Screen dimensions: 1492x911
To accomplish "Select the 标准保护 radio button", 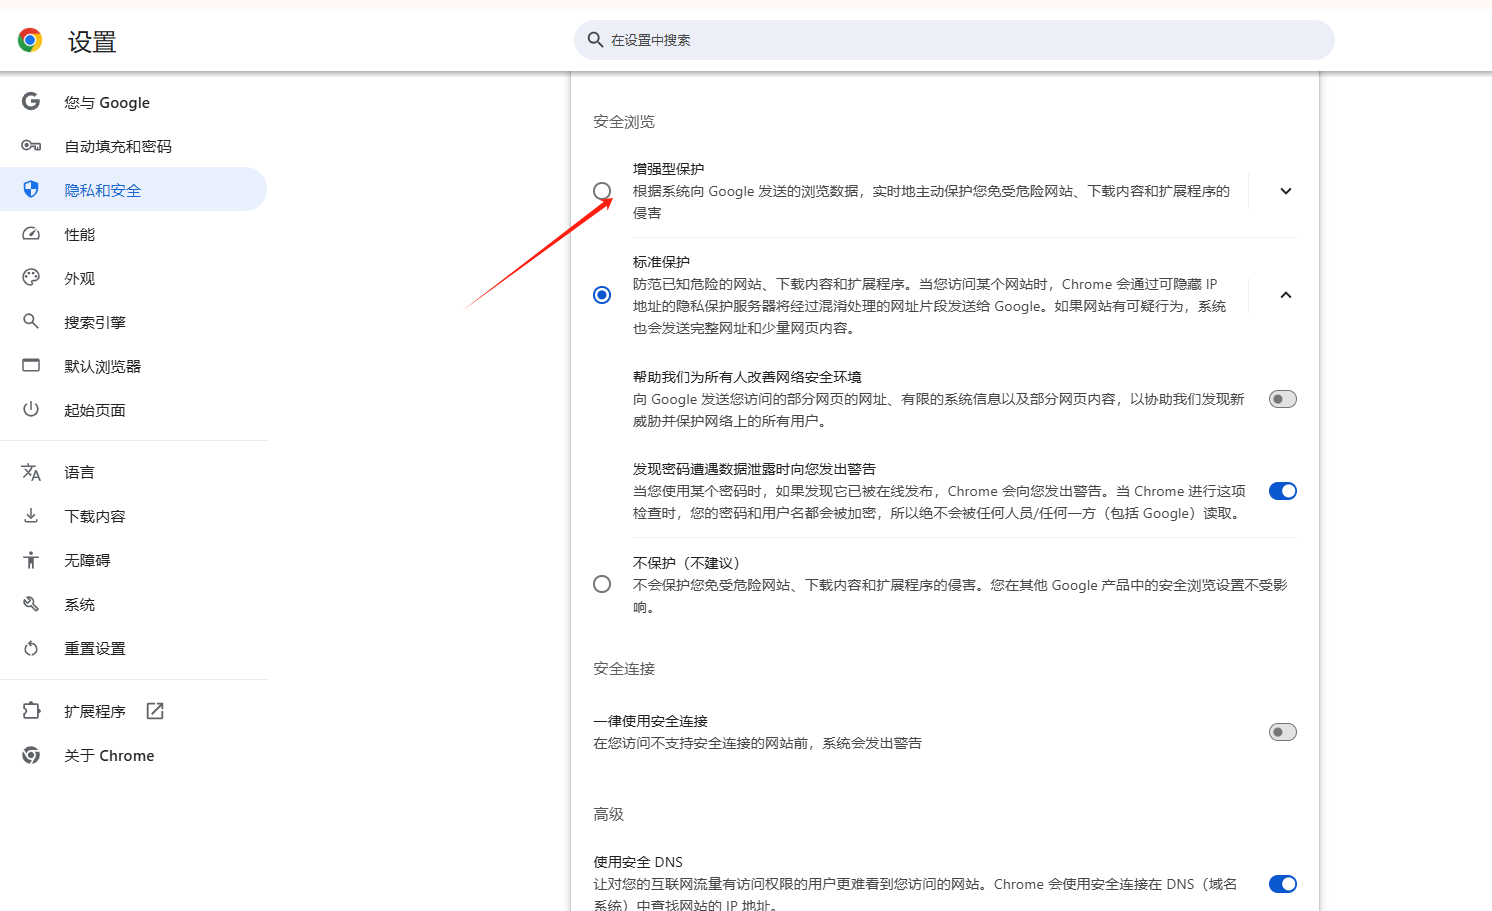I will click(x=602, y=295).
